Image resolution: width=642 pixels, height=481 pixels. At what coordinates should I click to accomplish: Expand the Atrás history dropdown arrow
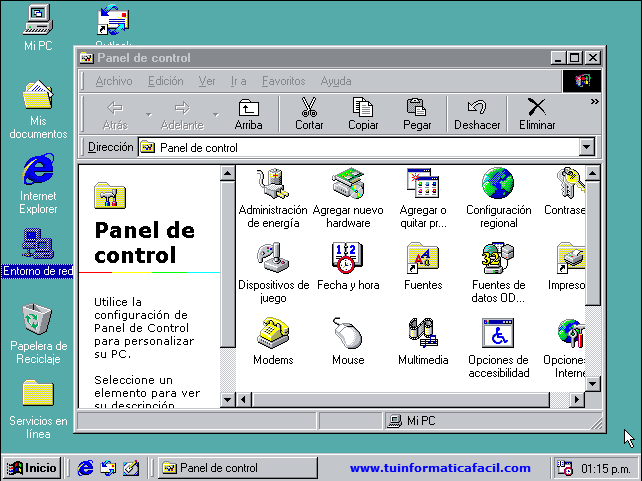149,115
